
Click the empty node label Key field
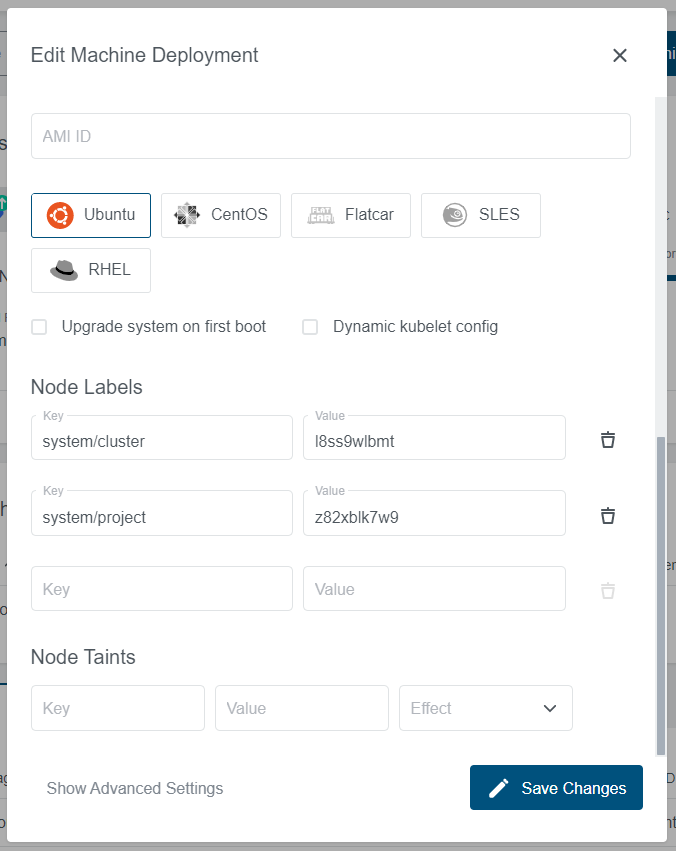pyautogui.click(x=161, y=588)
